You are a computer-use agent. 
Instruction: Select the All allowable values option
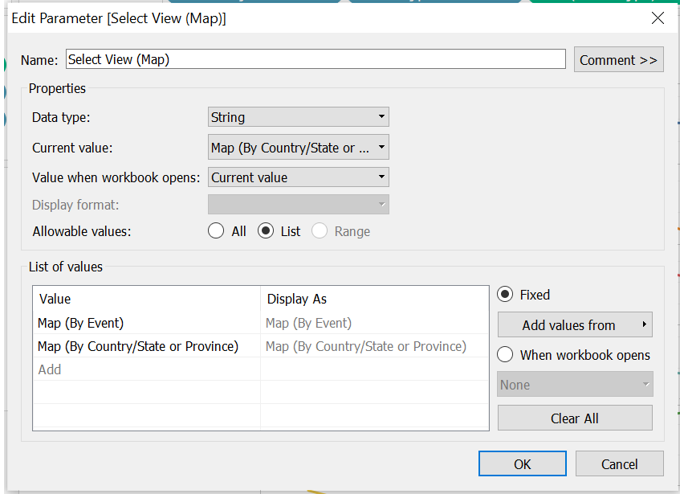click(x=216, y=231)
